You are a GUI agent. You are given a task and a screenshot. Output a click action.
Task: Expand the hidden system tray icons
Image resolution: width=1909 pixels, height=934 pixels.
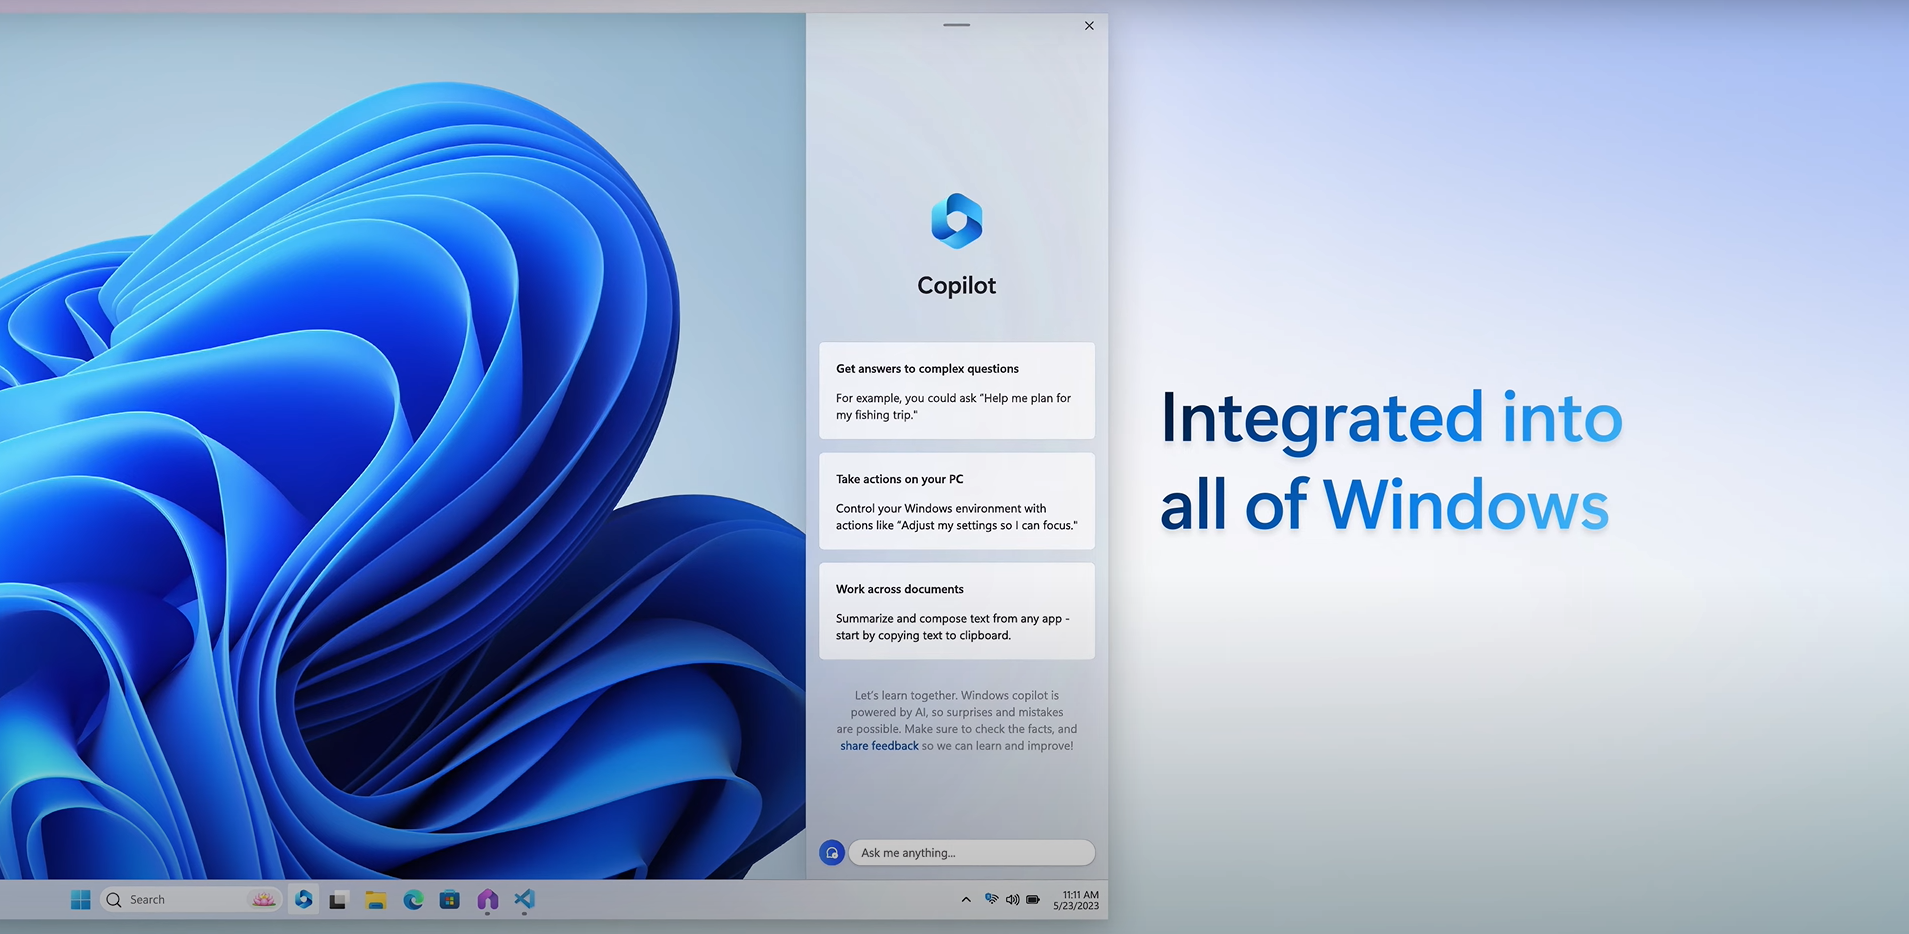click(x=966, y=900)
